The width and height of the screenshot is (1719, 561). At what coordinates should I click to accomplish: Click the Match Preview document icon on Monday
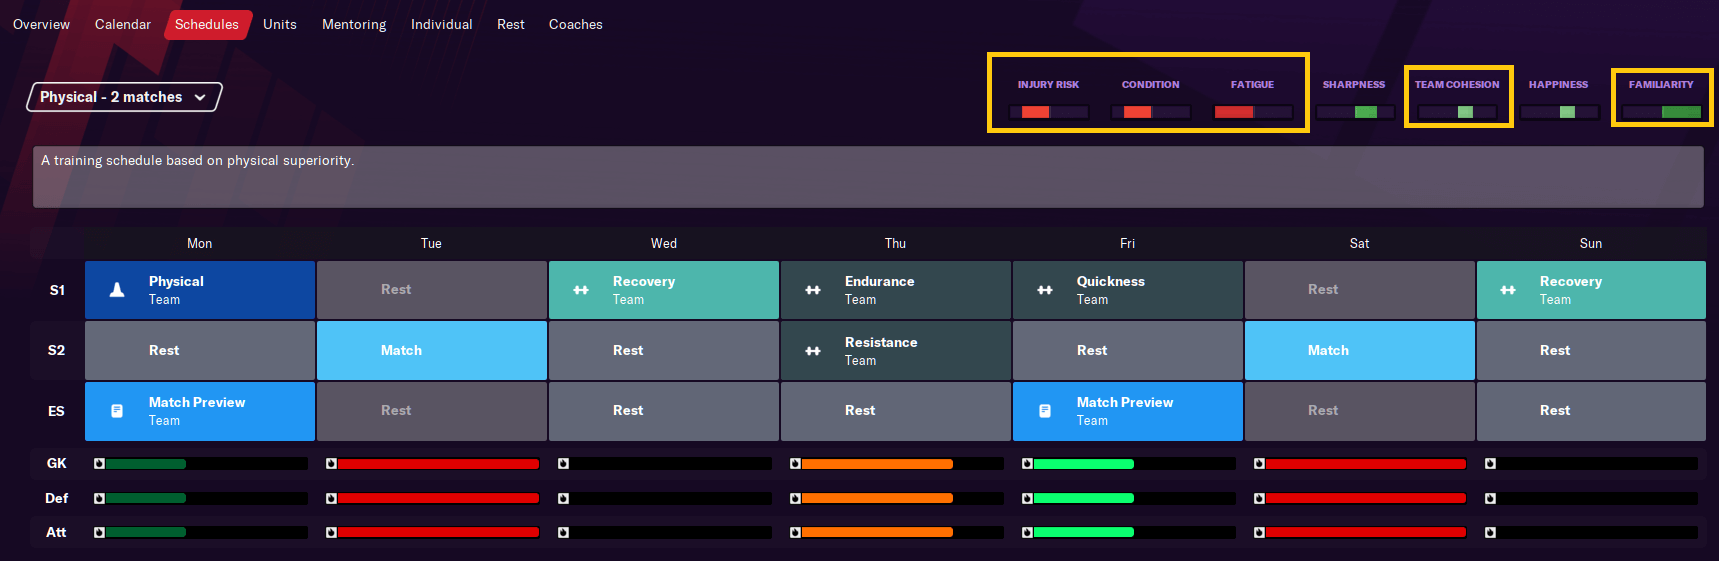tap(117, 411)
